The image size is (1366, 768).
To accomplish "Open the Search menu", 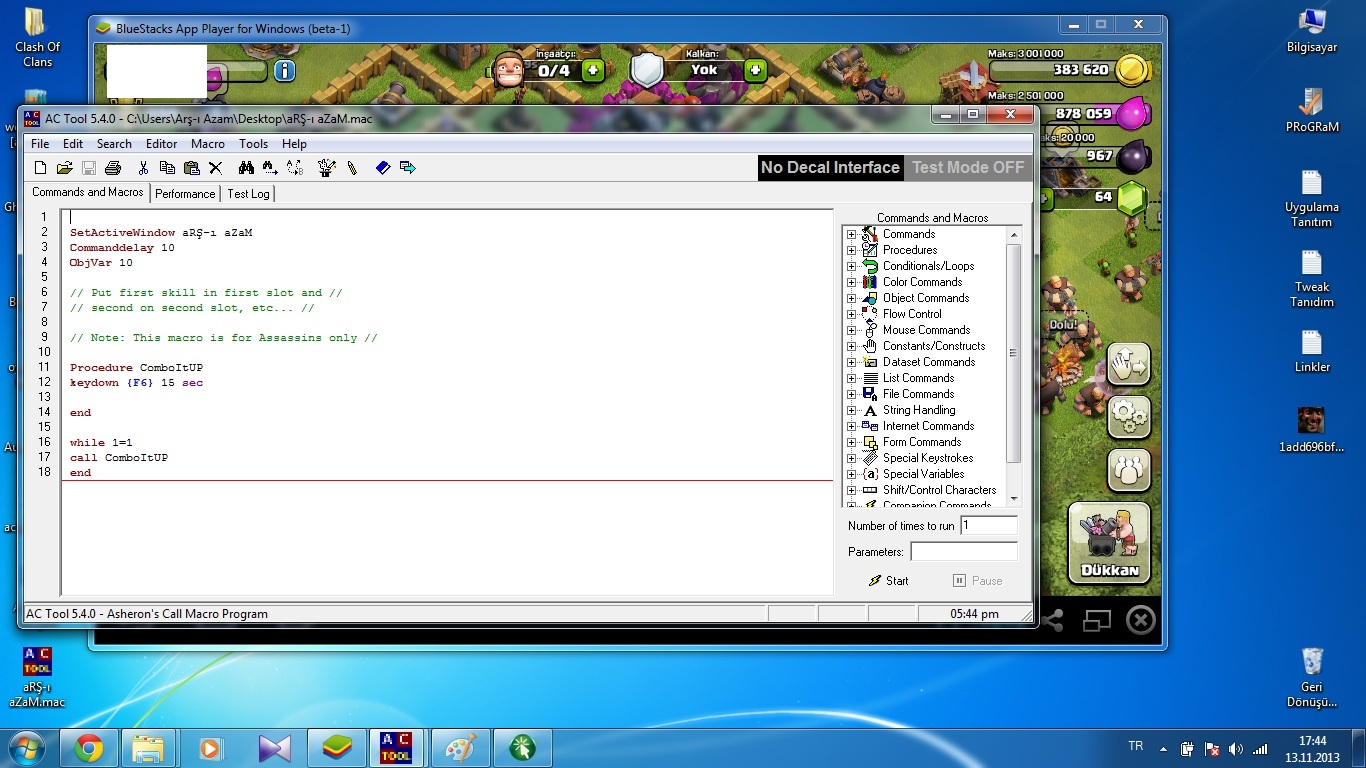I will [x=114, y=144].
